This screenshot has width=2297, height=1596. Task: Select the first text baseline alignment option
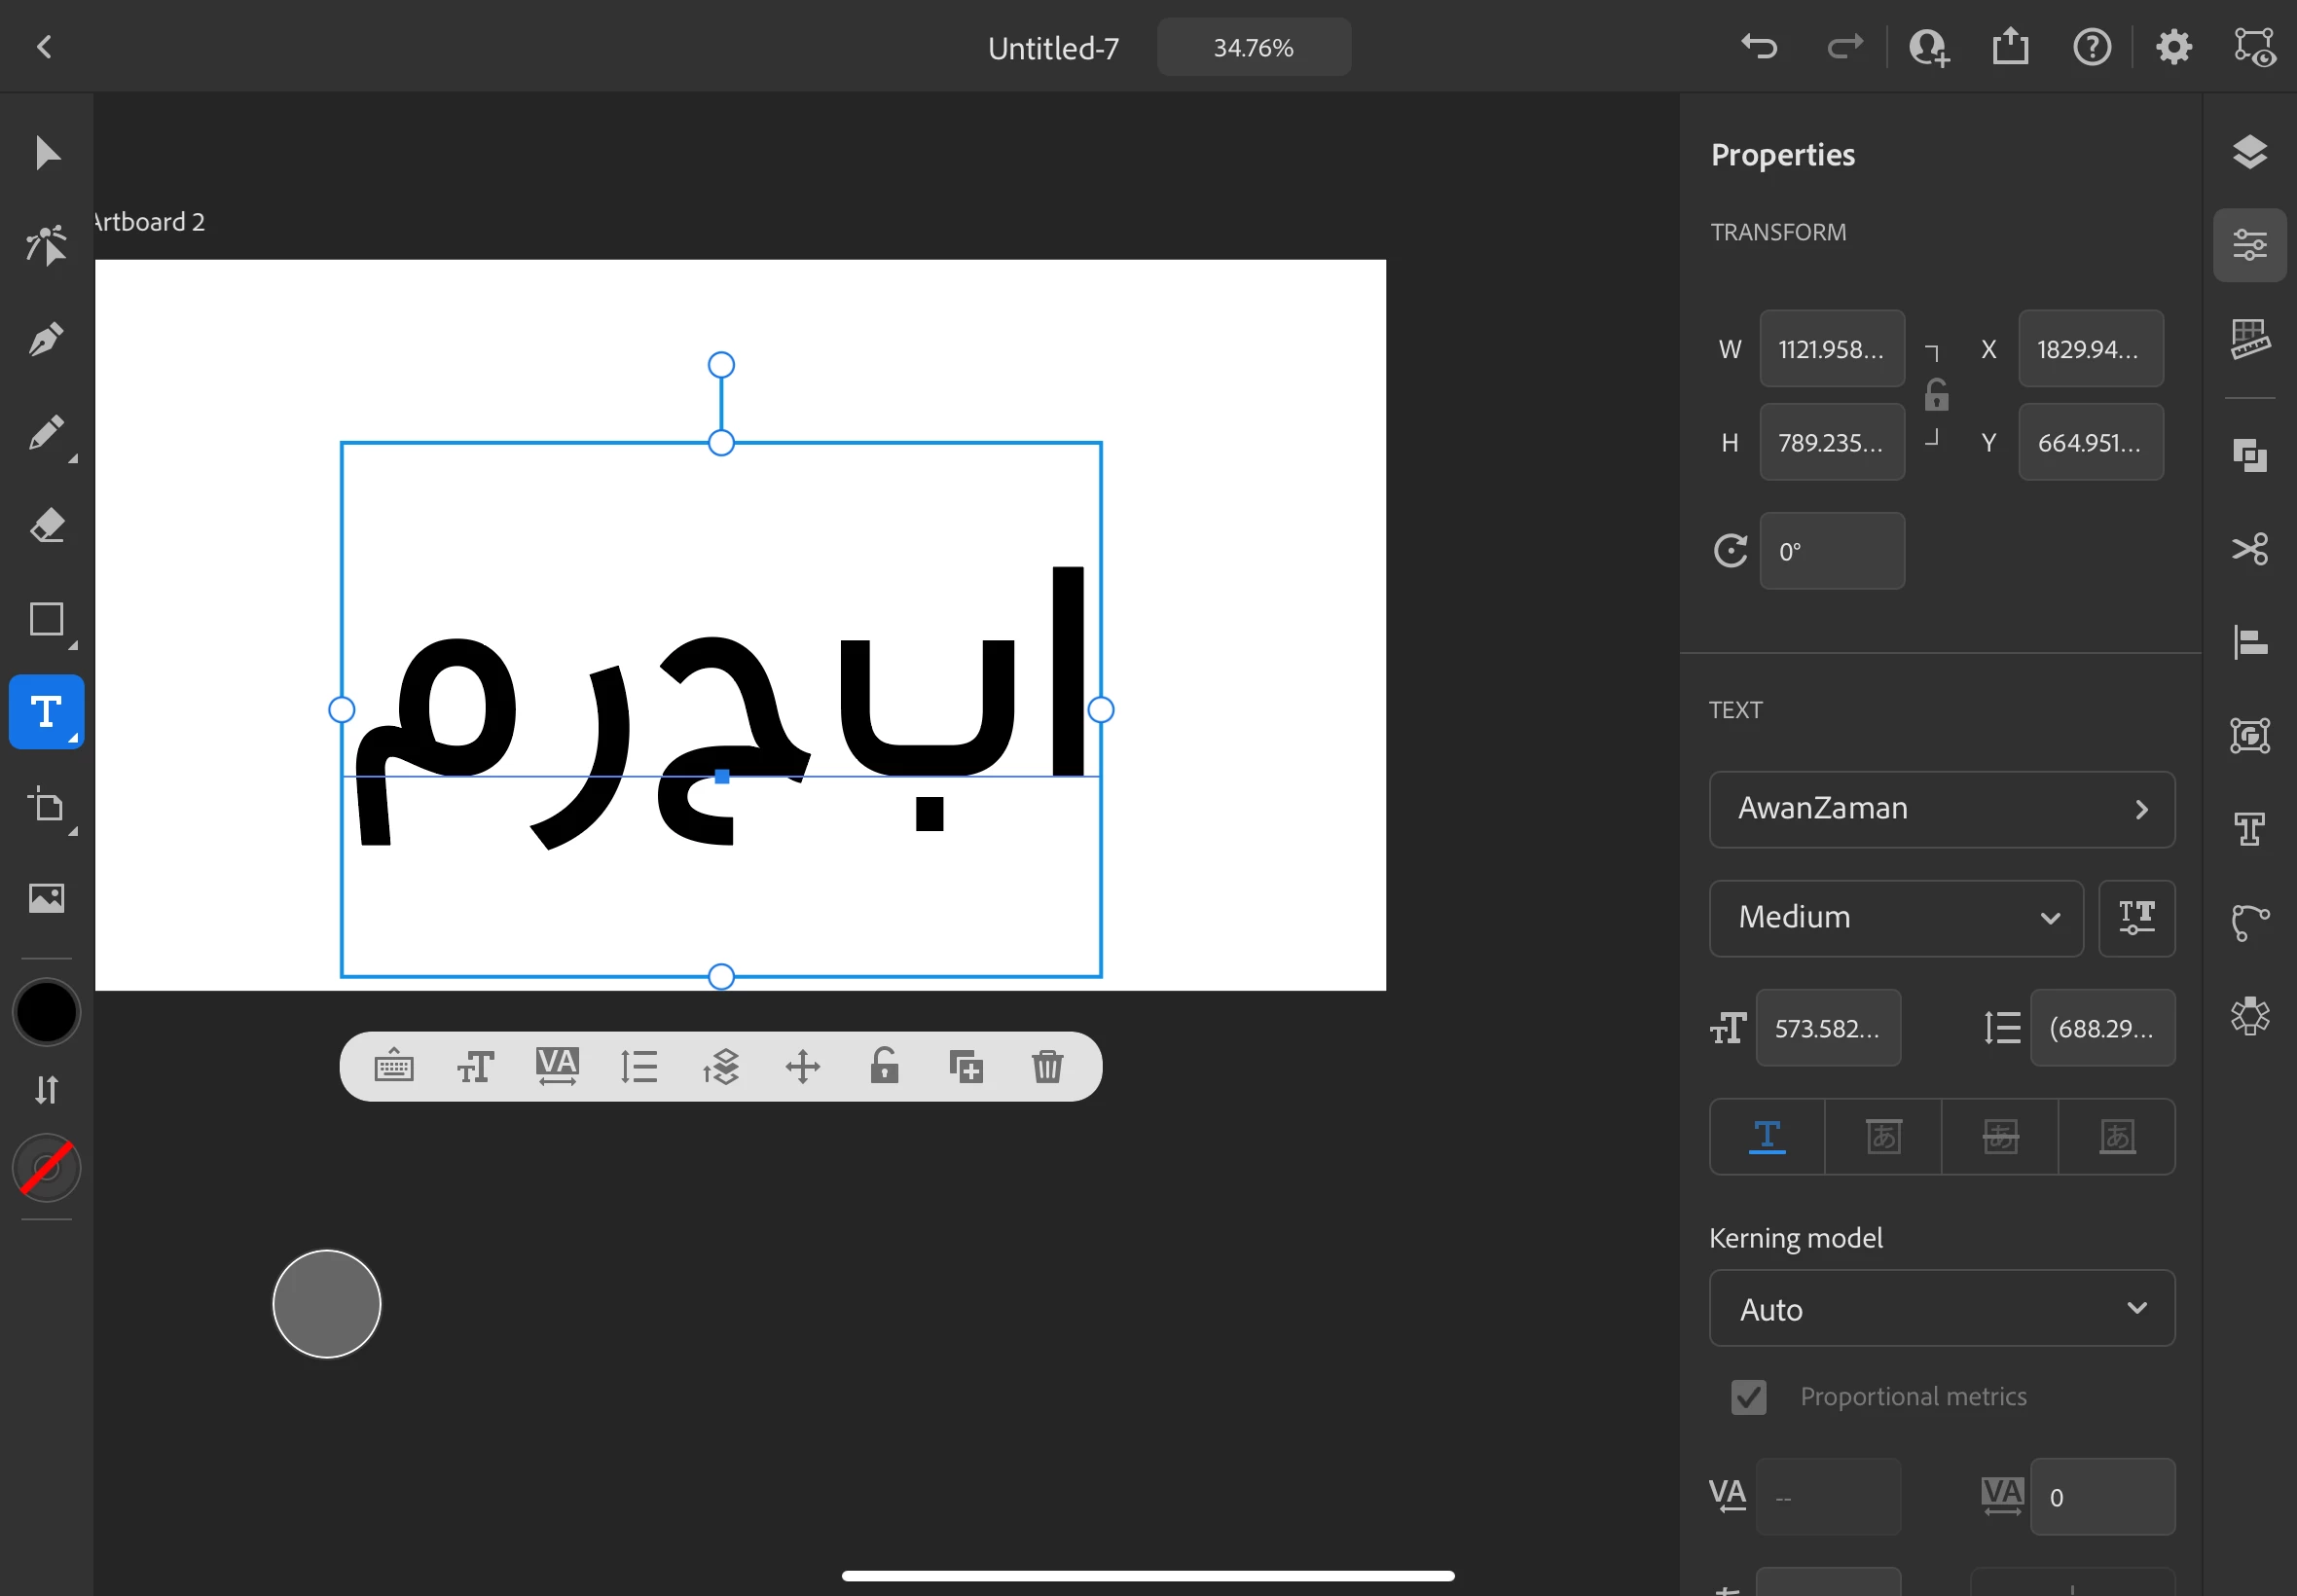point(1766,1137)
